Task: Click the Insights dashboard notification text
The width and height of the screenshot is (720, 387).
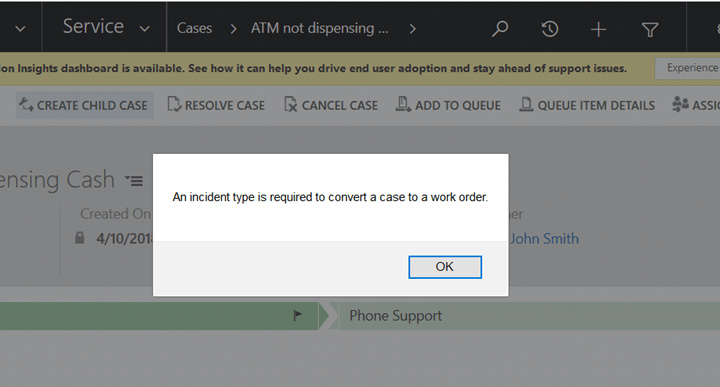Action: (313, 68)
